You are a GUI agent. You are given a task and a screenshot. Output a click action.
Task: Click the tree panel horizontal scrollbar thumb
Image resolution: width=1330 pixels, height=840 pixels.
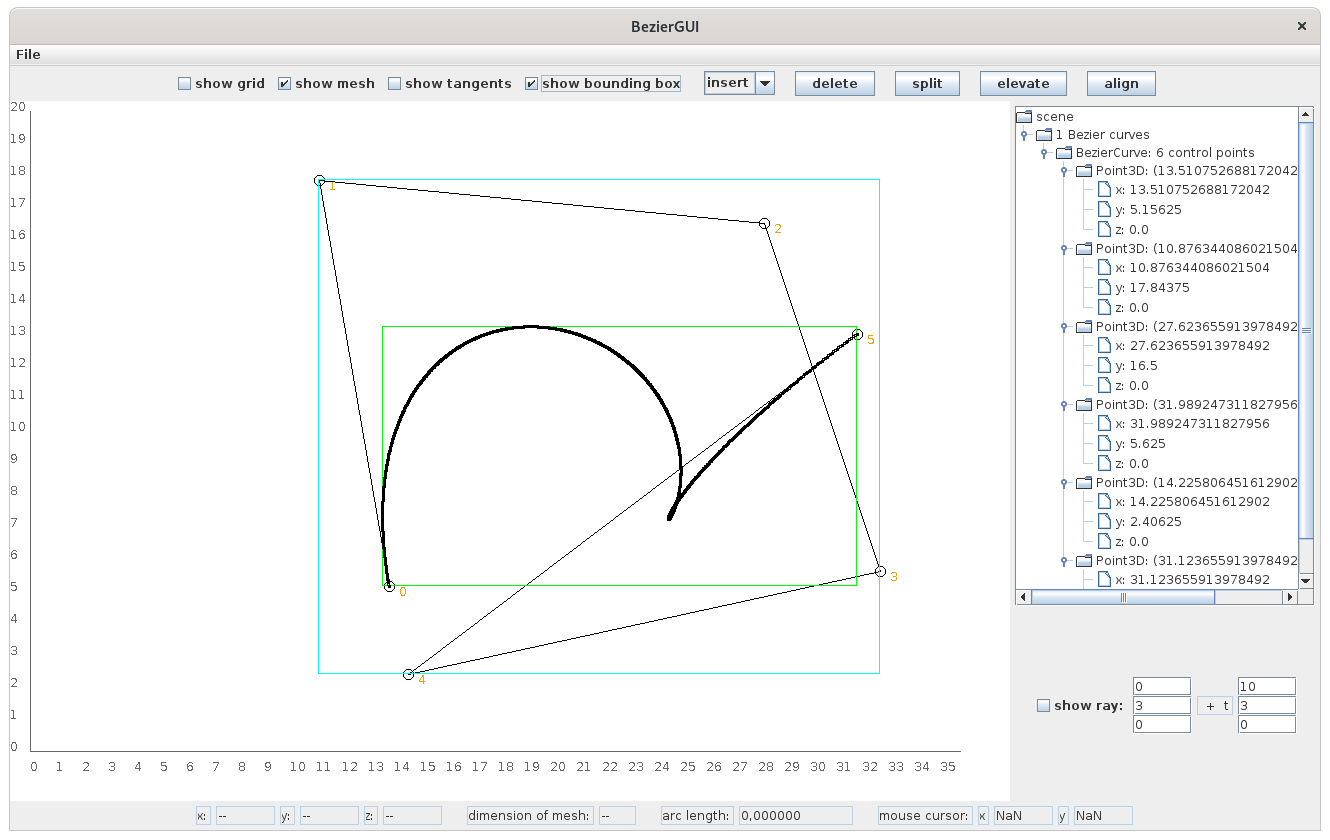1122,597
